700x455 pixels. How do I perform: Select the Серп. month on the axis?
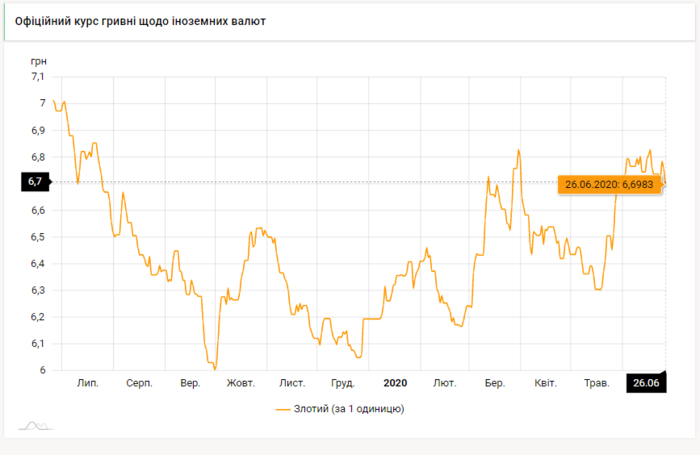pyautogui.click(x=139, y=383)
